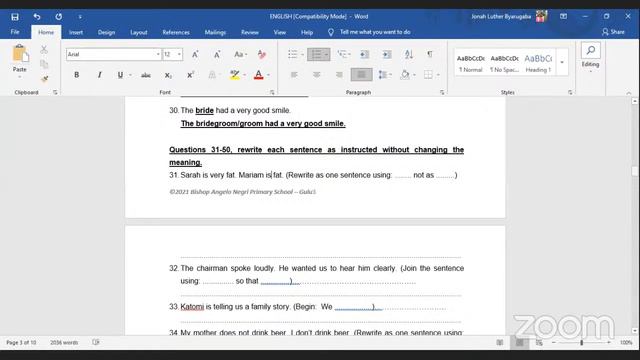Viewport: 640px width, 360px height.
Task: Open the Arial font name box
Action: (113, 54)
